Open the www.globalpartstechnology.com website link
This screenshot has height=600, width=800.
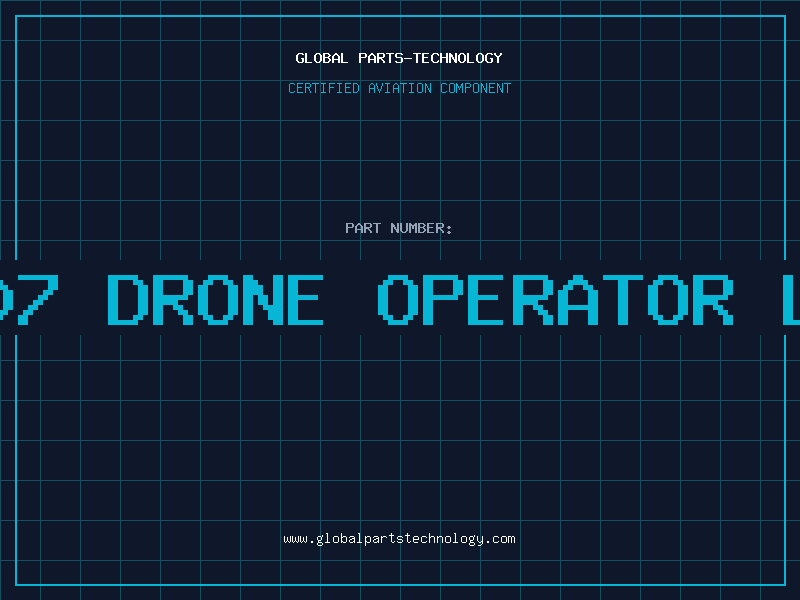(399, 539)
